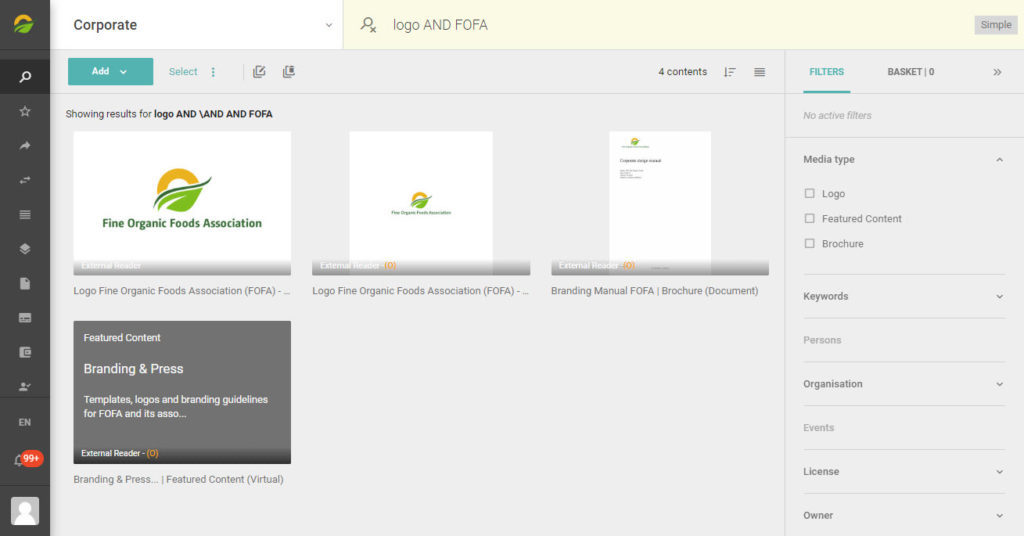Open the search icon in the sidebar
The image size is (1024, 536).
(x=25, y=77)
